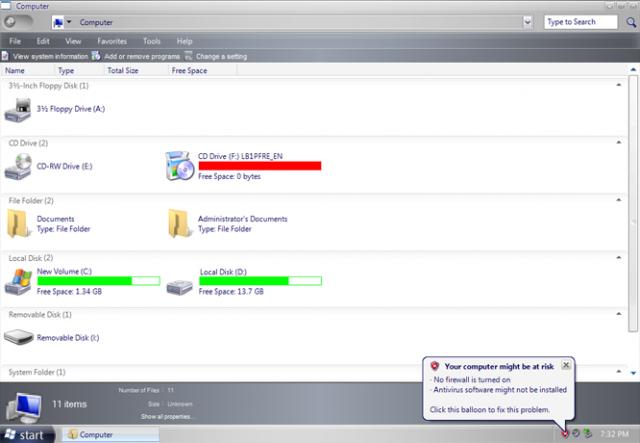The width and height of the screenshot is (640, 443).
Task: Click the taskbar clock
Action: 615,434
